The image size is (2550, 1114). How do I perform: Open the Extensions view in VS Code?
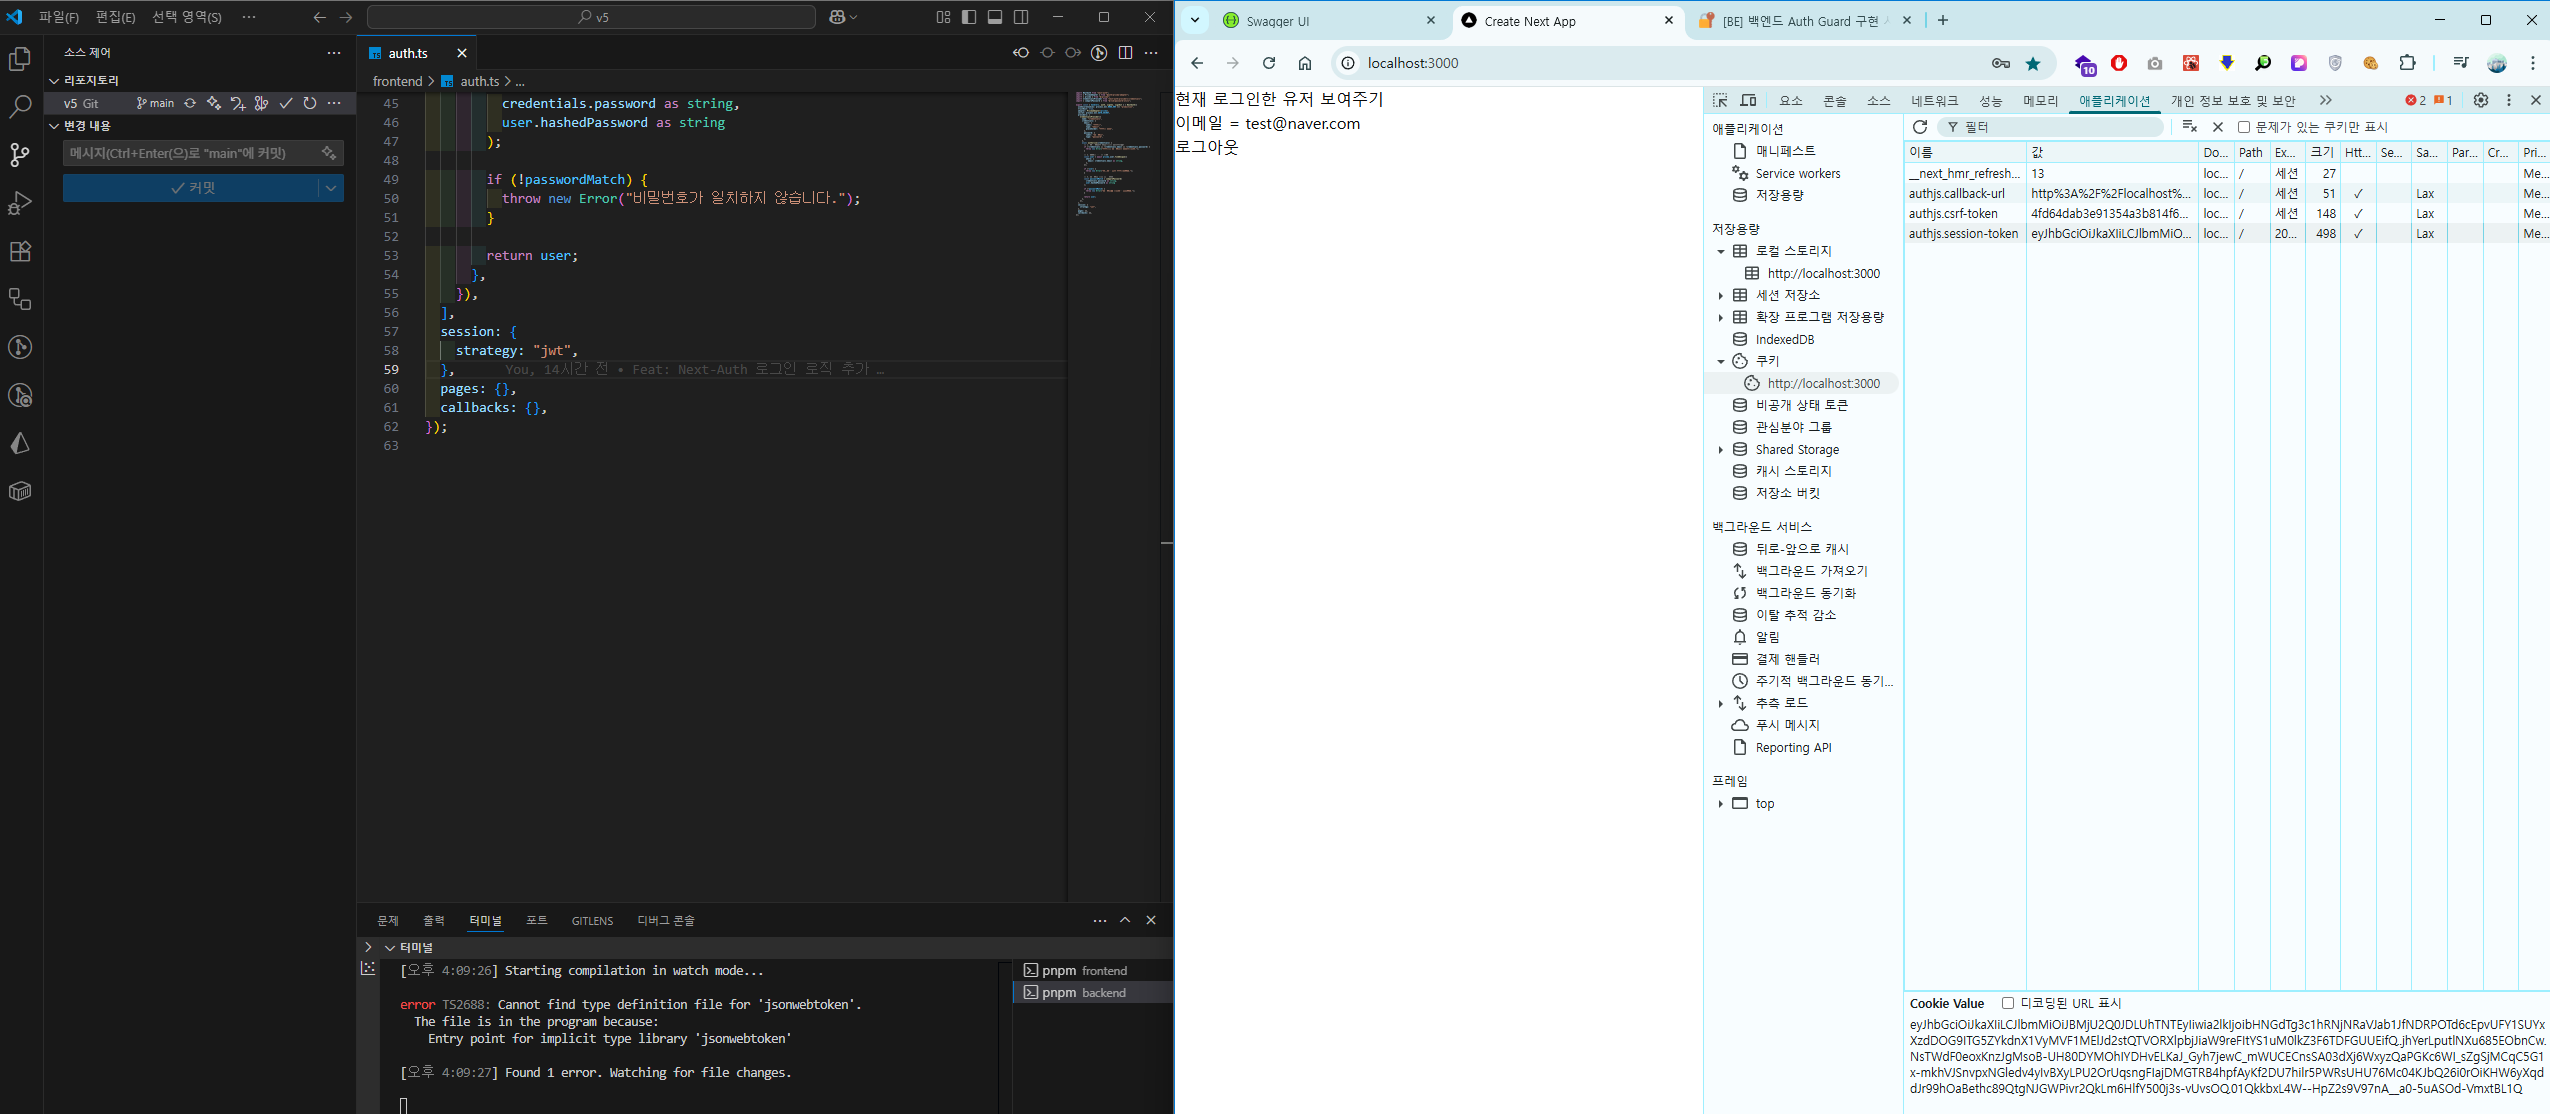pos(20,251)
